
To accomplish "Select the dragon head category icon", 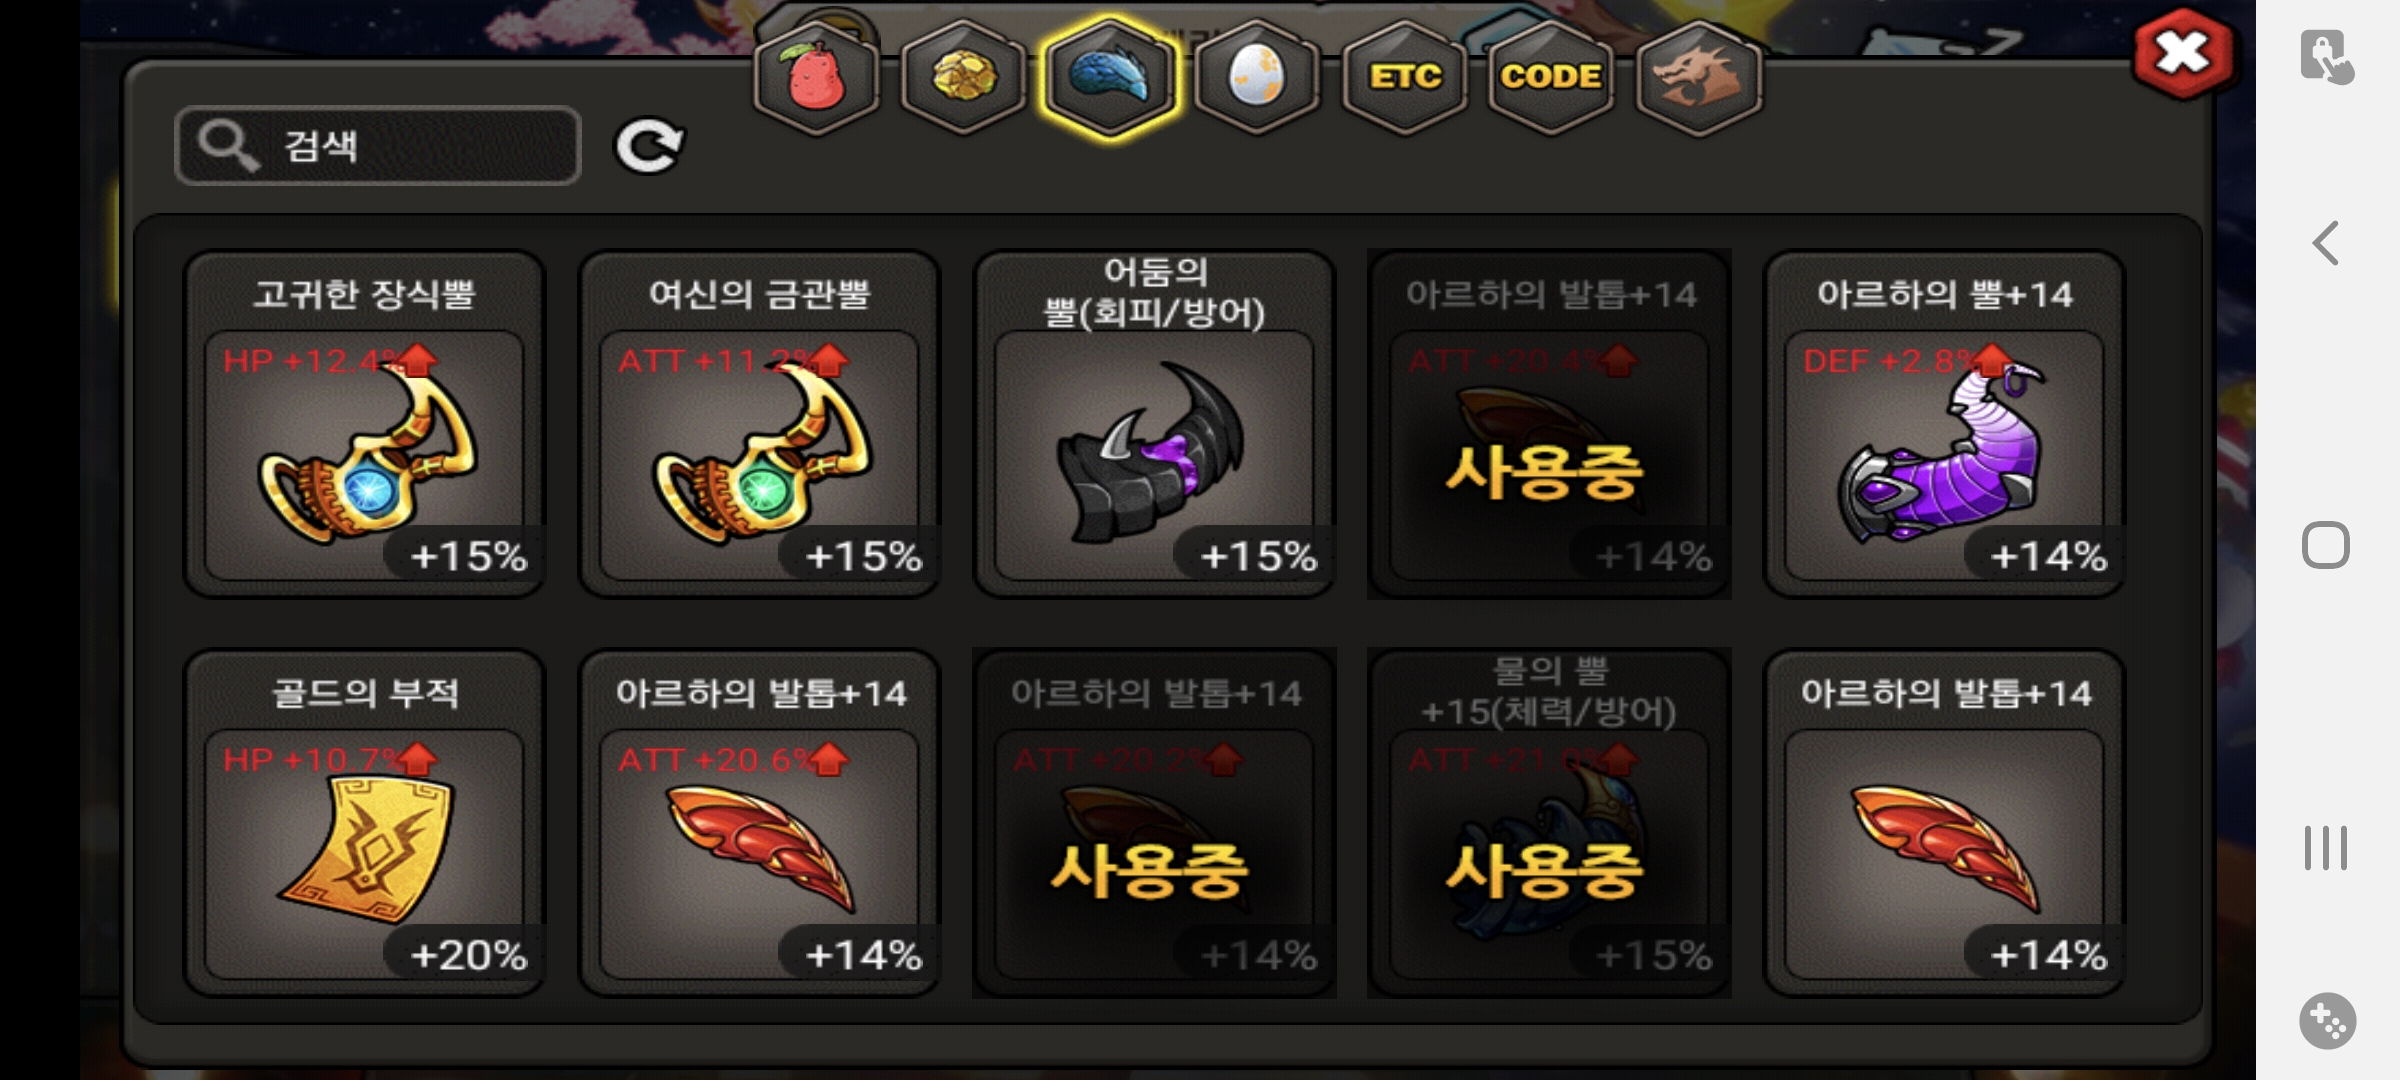I will point(1698,78).
